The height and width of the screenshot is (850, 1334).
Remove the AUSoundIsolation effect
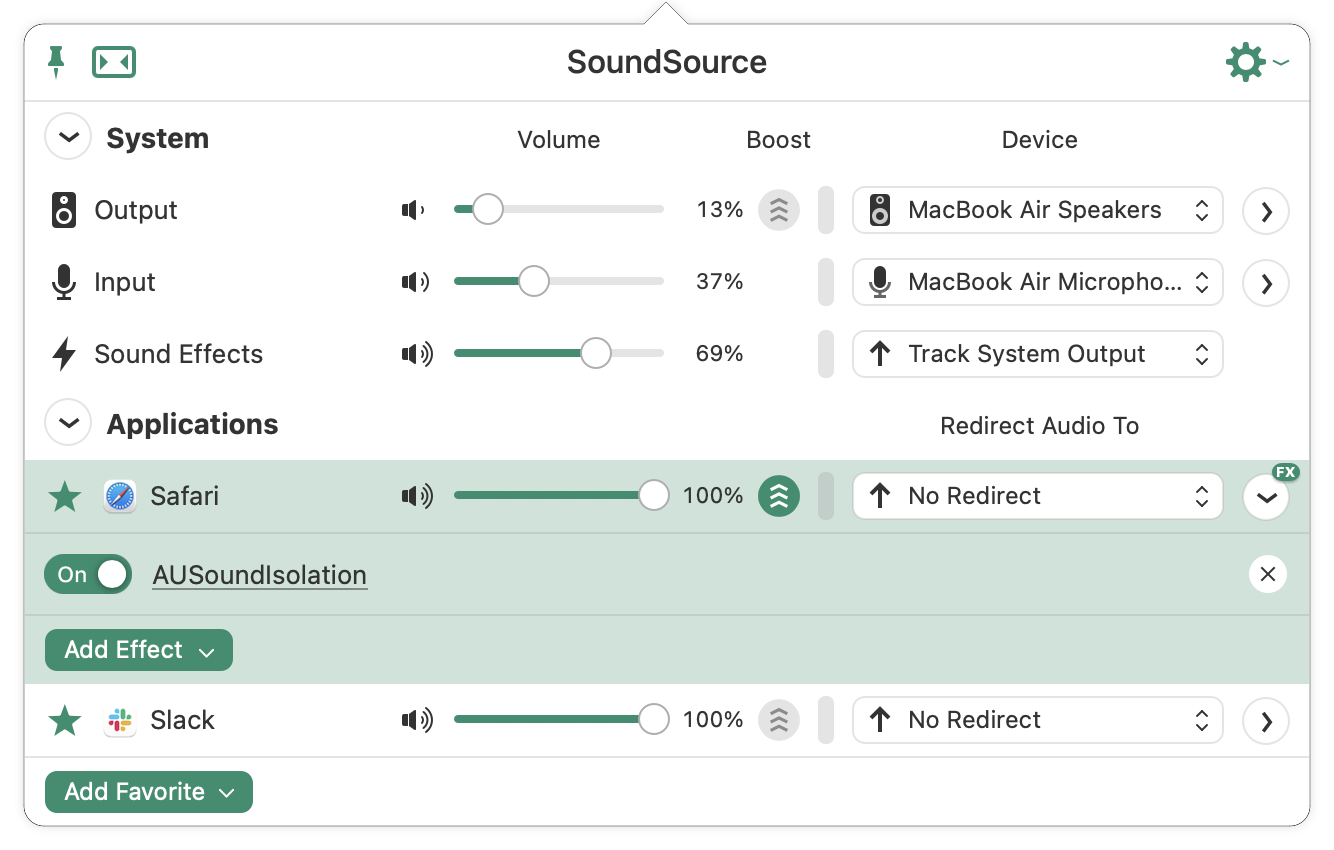click(1268, 574)
